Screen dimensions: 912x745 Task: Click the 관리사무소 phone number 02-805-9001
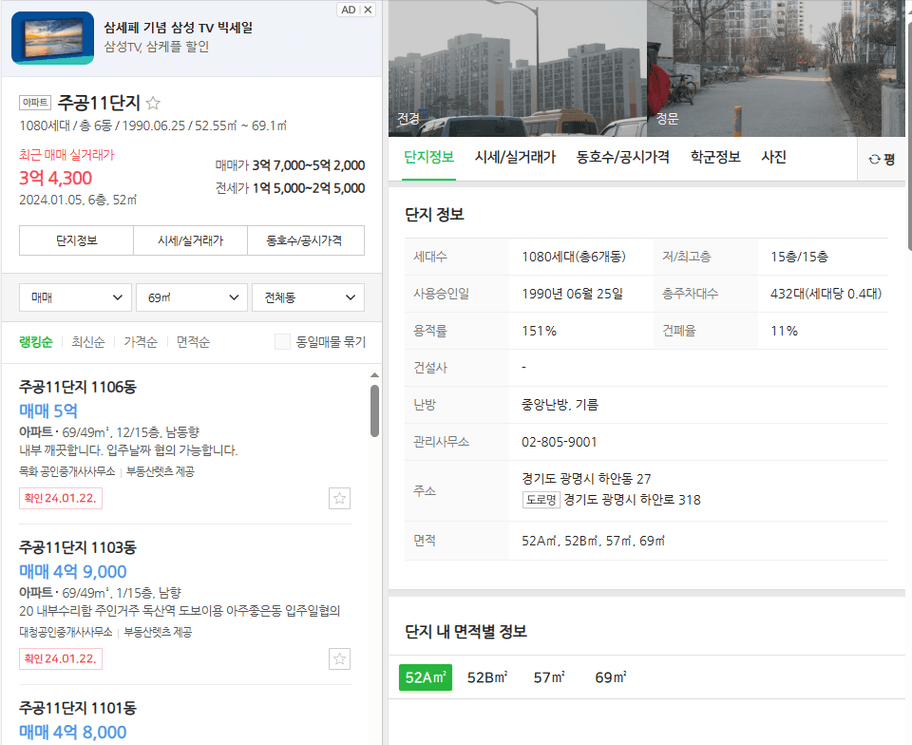559,442
